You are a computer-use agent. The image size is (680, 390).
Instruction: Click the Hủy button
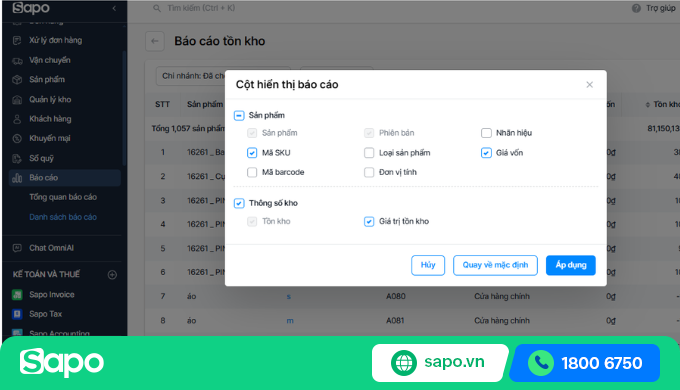(428, 265)
